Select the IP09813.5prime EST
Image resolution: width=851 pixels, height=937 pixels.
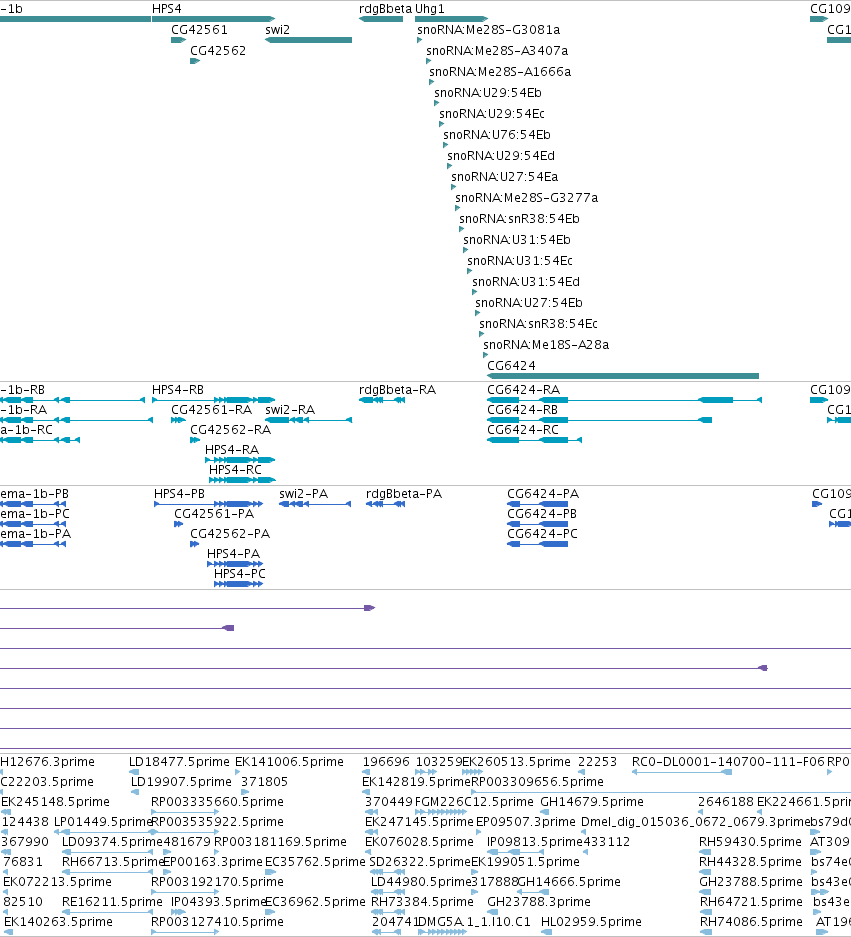tap(516, 852)
